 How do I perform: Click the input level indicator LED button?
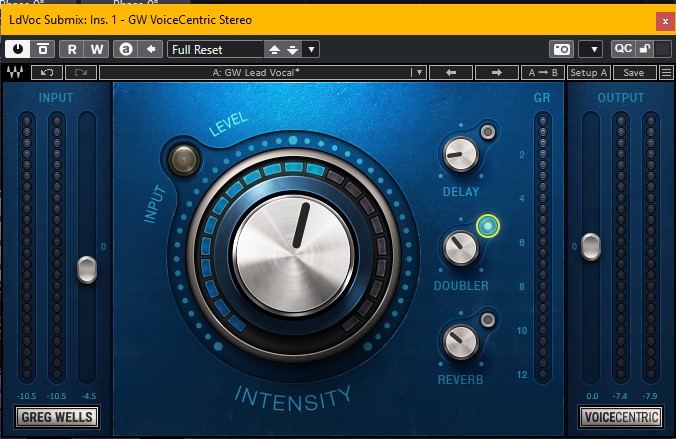184,160
